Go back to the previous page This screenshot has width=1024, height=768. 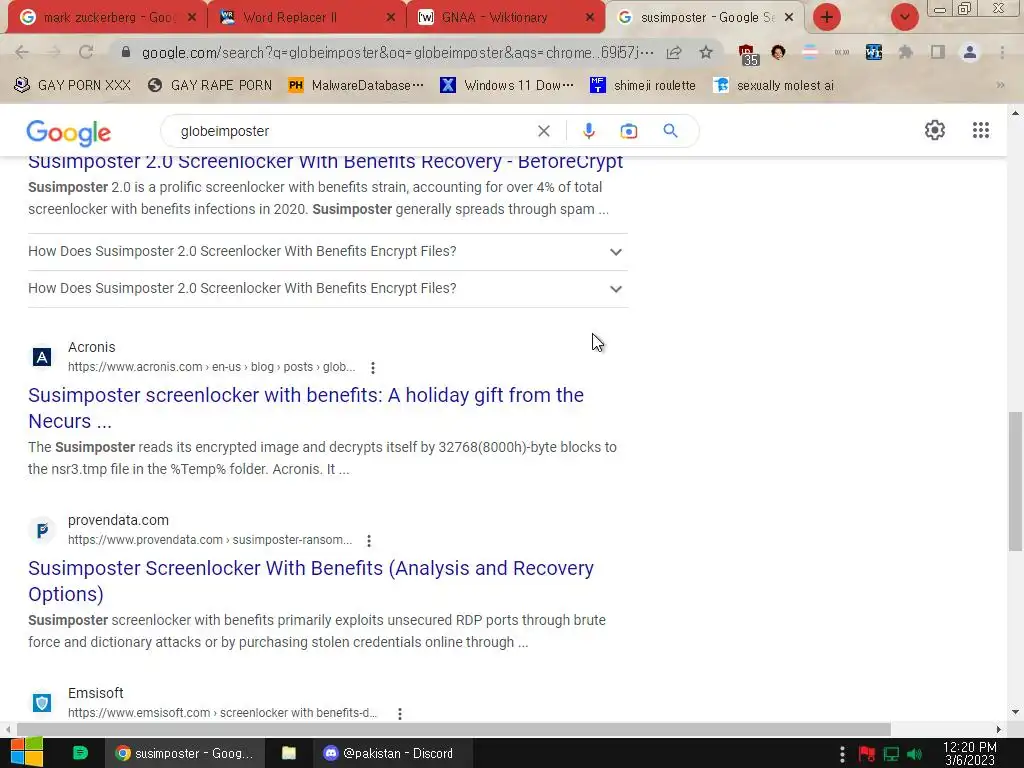pos(22,52)
